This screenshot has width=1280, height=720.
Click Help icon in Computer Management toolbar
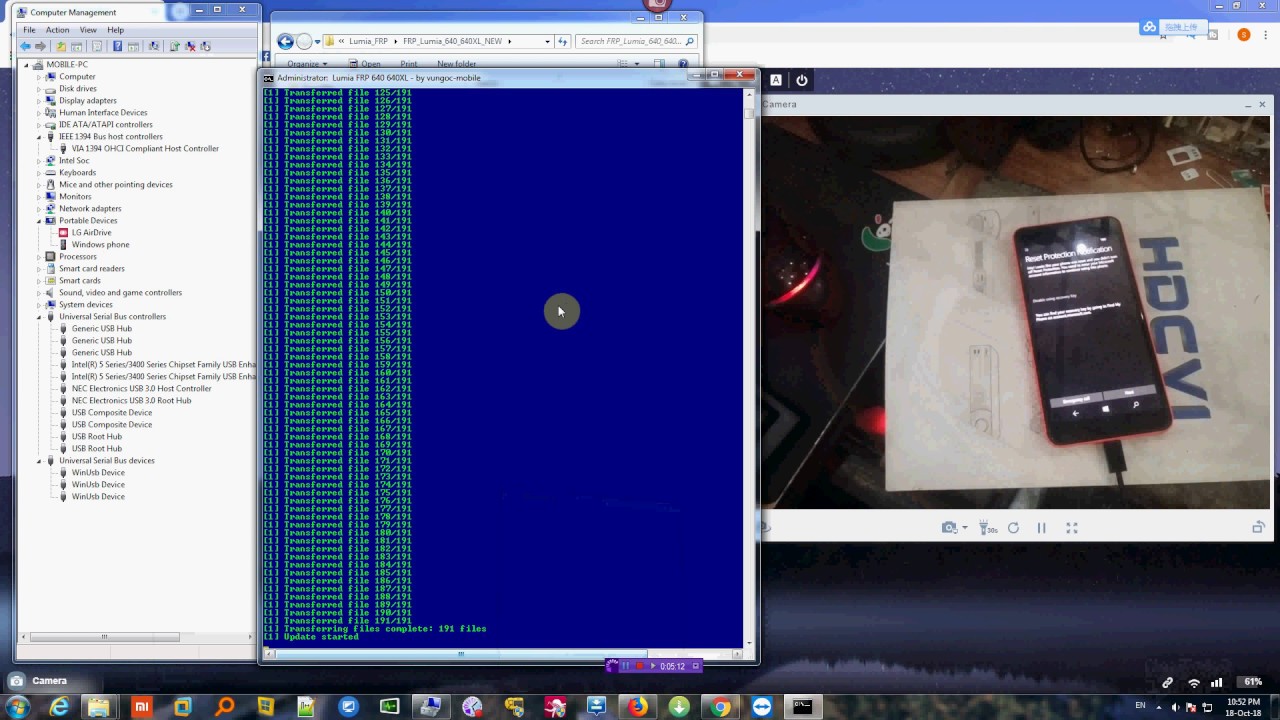click(117, 46)
